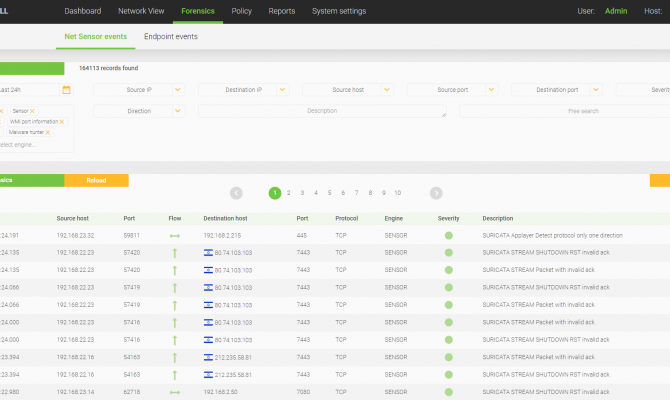This screenshot has height=400, width=670.
Task: Focus the Description filter field
Action: [x=322, y=111]
